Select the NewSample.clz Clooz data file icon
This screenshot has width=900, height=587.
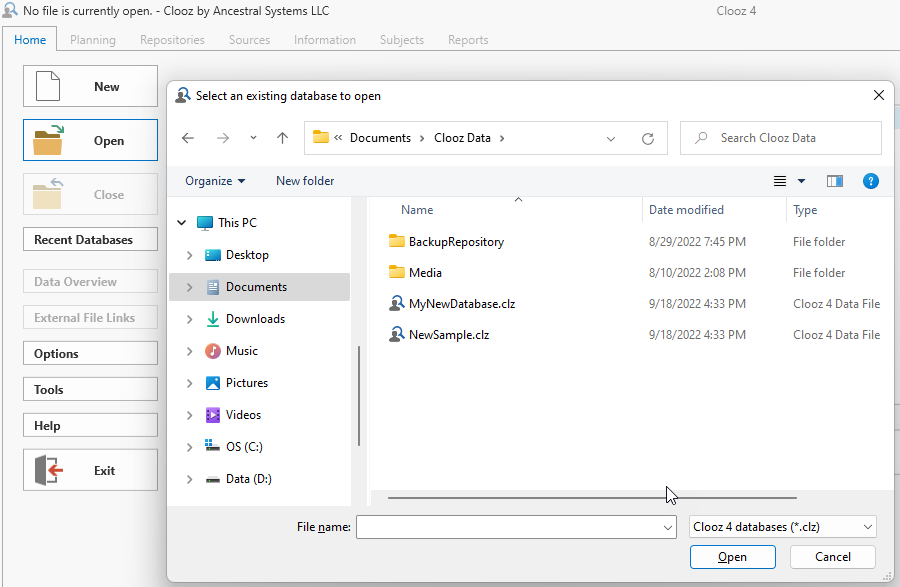pos(397,334)
